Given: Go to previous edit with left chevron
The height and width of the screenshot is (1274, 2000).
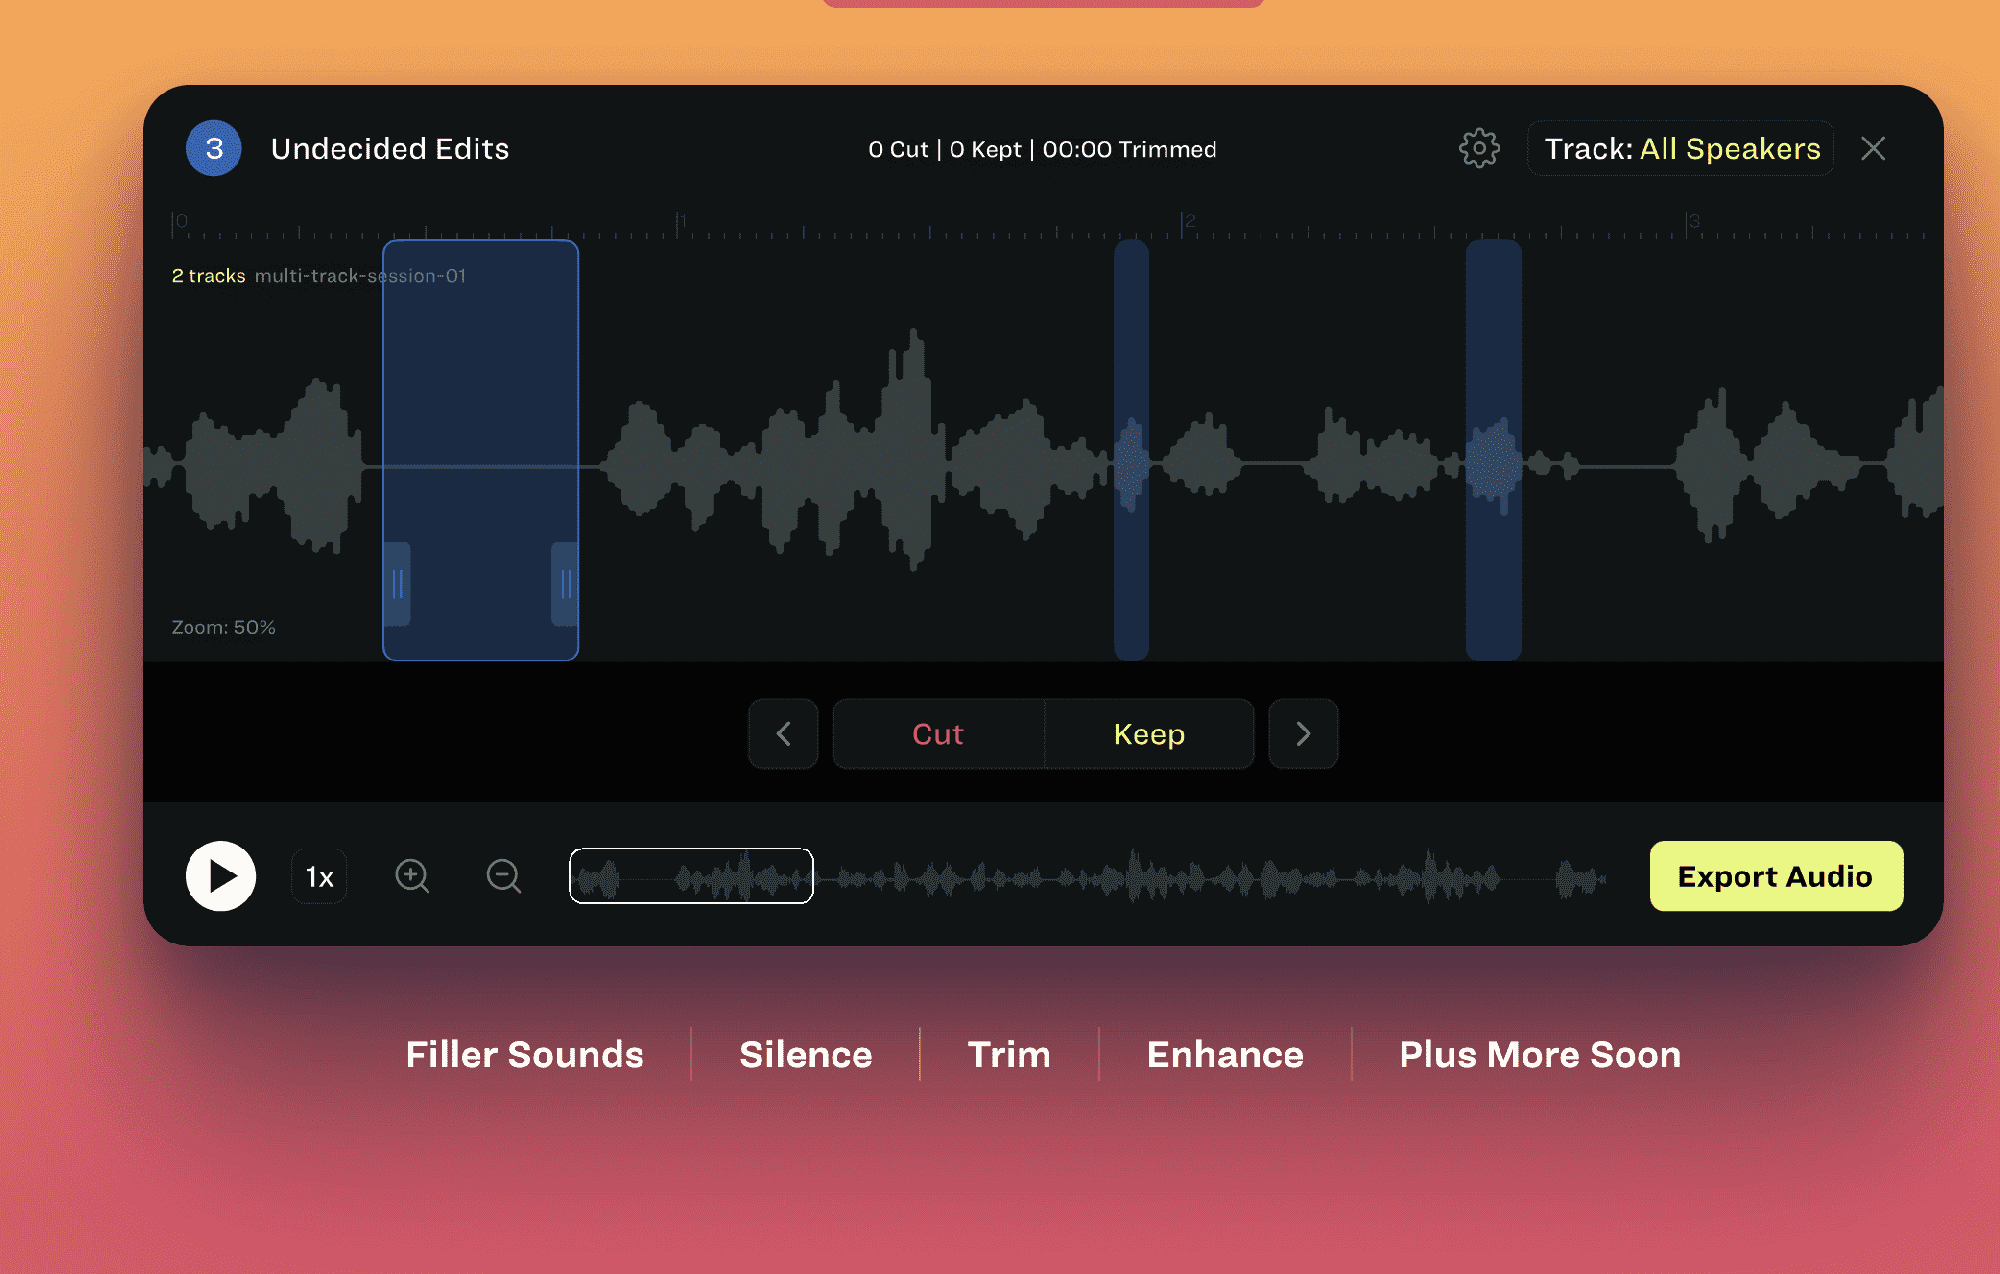Looking at the screenshot, I should [783, 734].
